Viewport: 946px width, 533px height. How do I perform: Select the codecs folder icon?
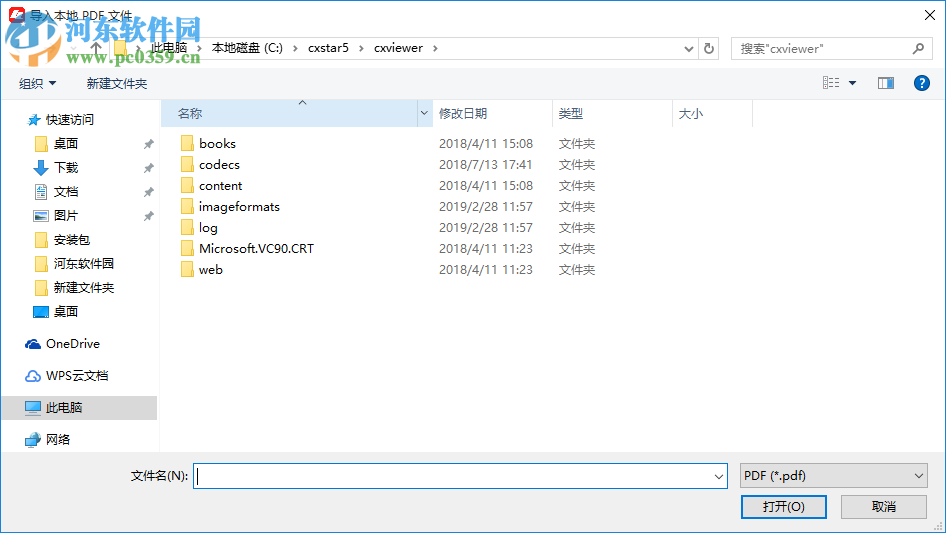187,164
